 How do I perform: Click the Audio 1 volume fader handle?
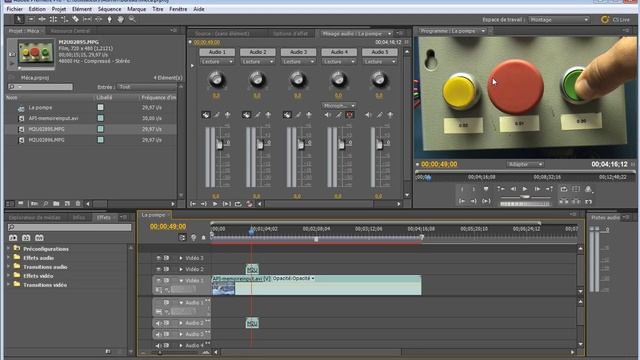pyautogui.click(x=220, y=144)
